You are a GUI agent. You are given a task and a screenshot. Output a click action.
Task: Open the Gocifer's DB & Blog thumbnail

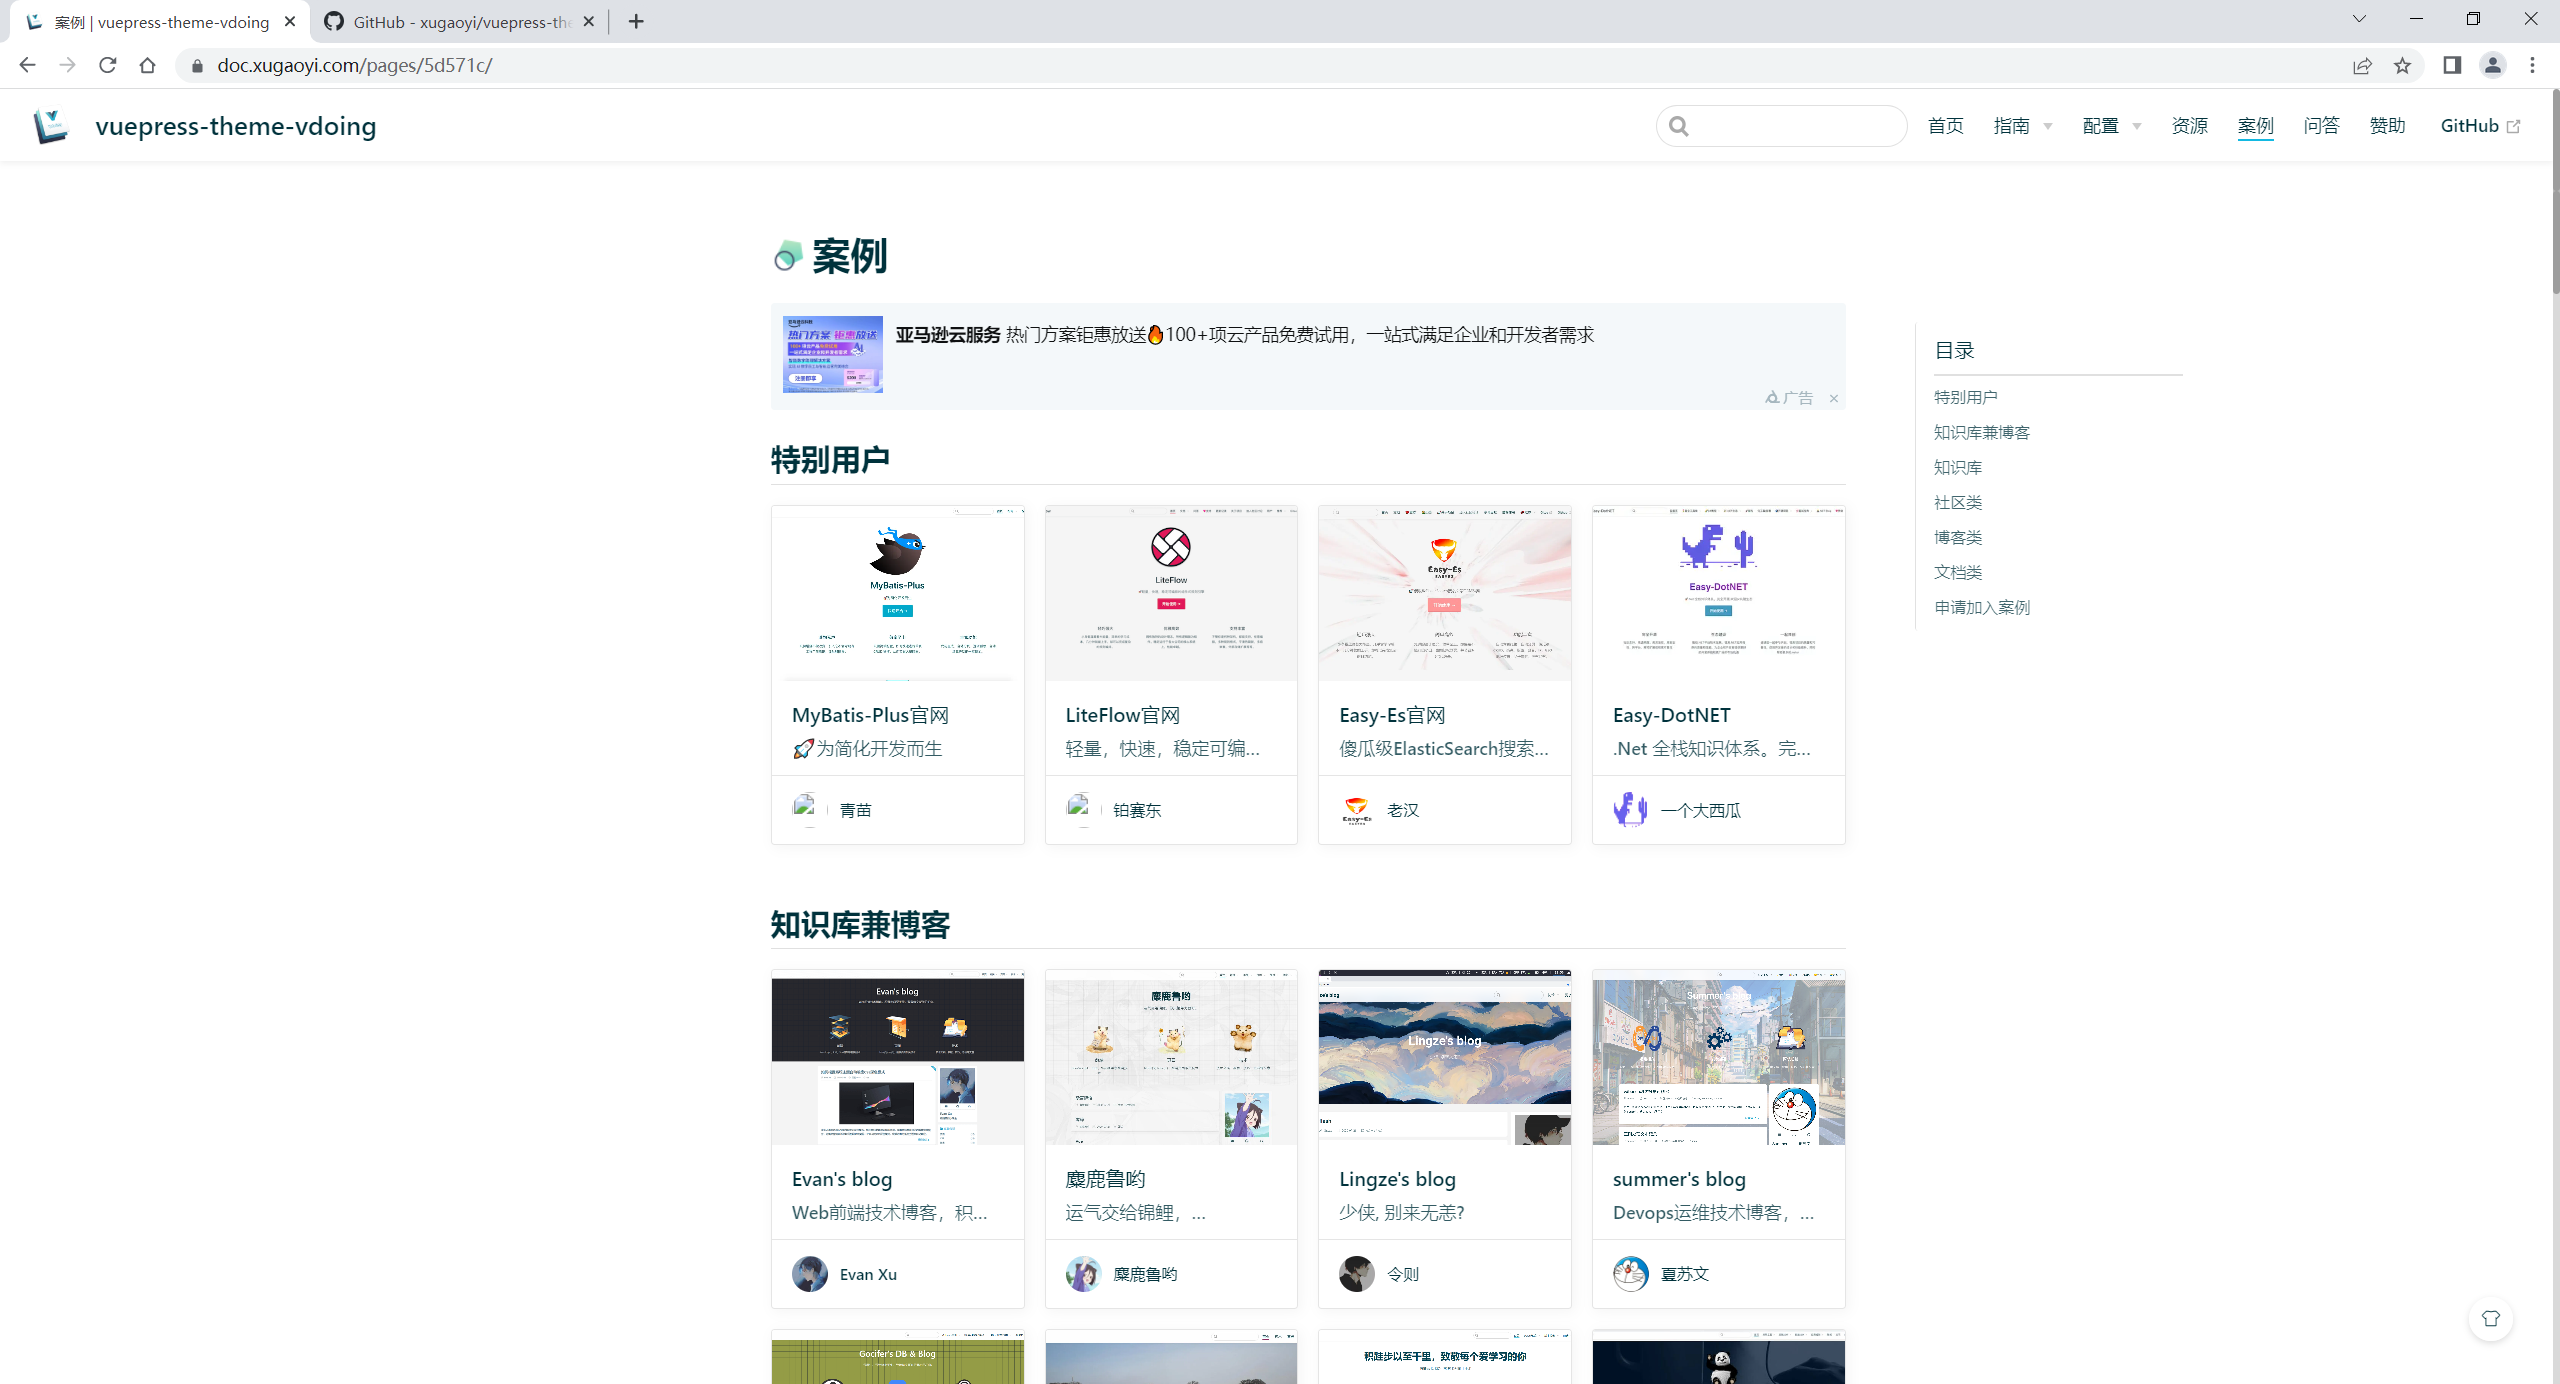[897, 1358]
